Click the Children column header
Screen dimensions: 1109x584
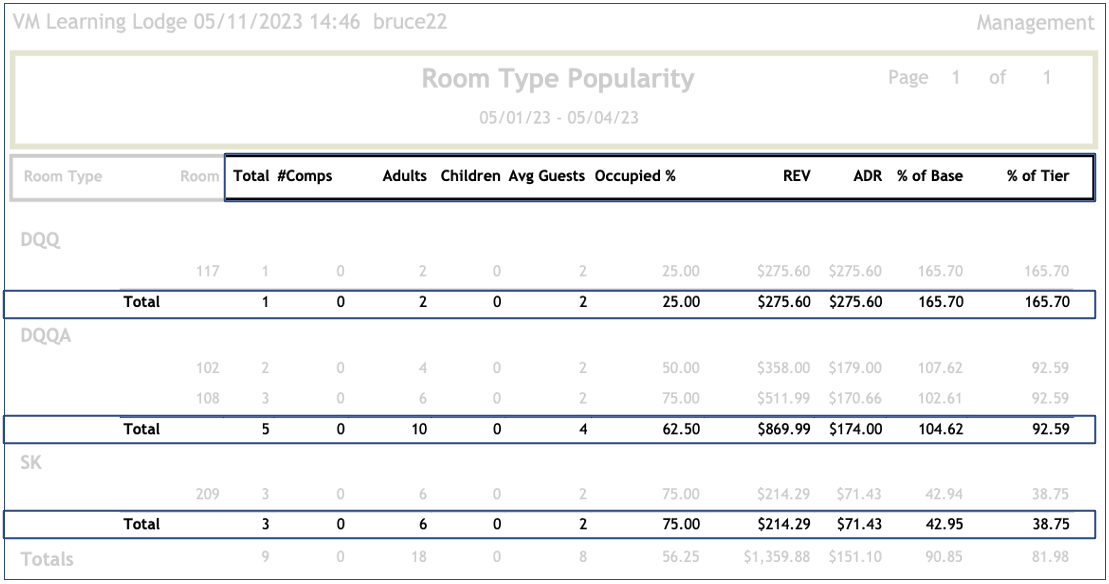(x=470, y=176)
